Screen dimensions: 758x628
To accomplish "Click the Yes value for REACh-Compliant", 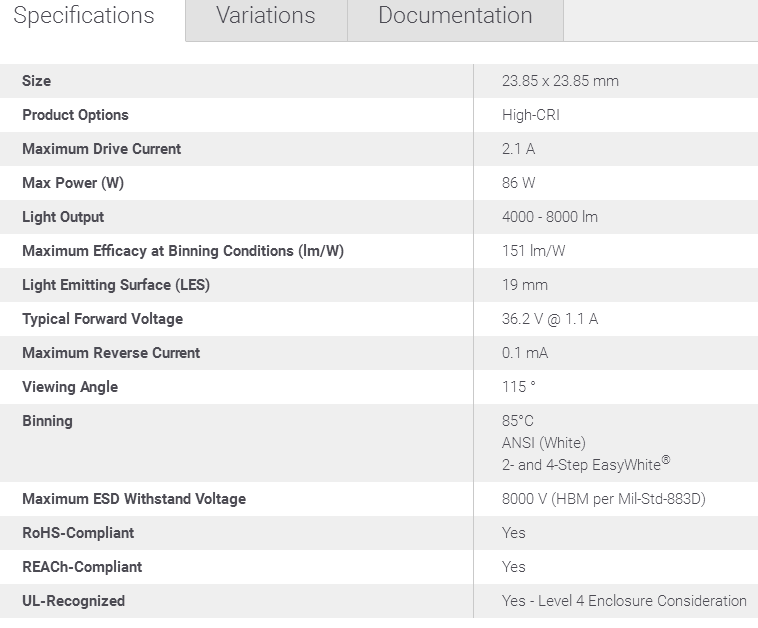I will click(513, 567).
